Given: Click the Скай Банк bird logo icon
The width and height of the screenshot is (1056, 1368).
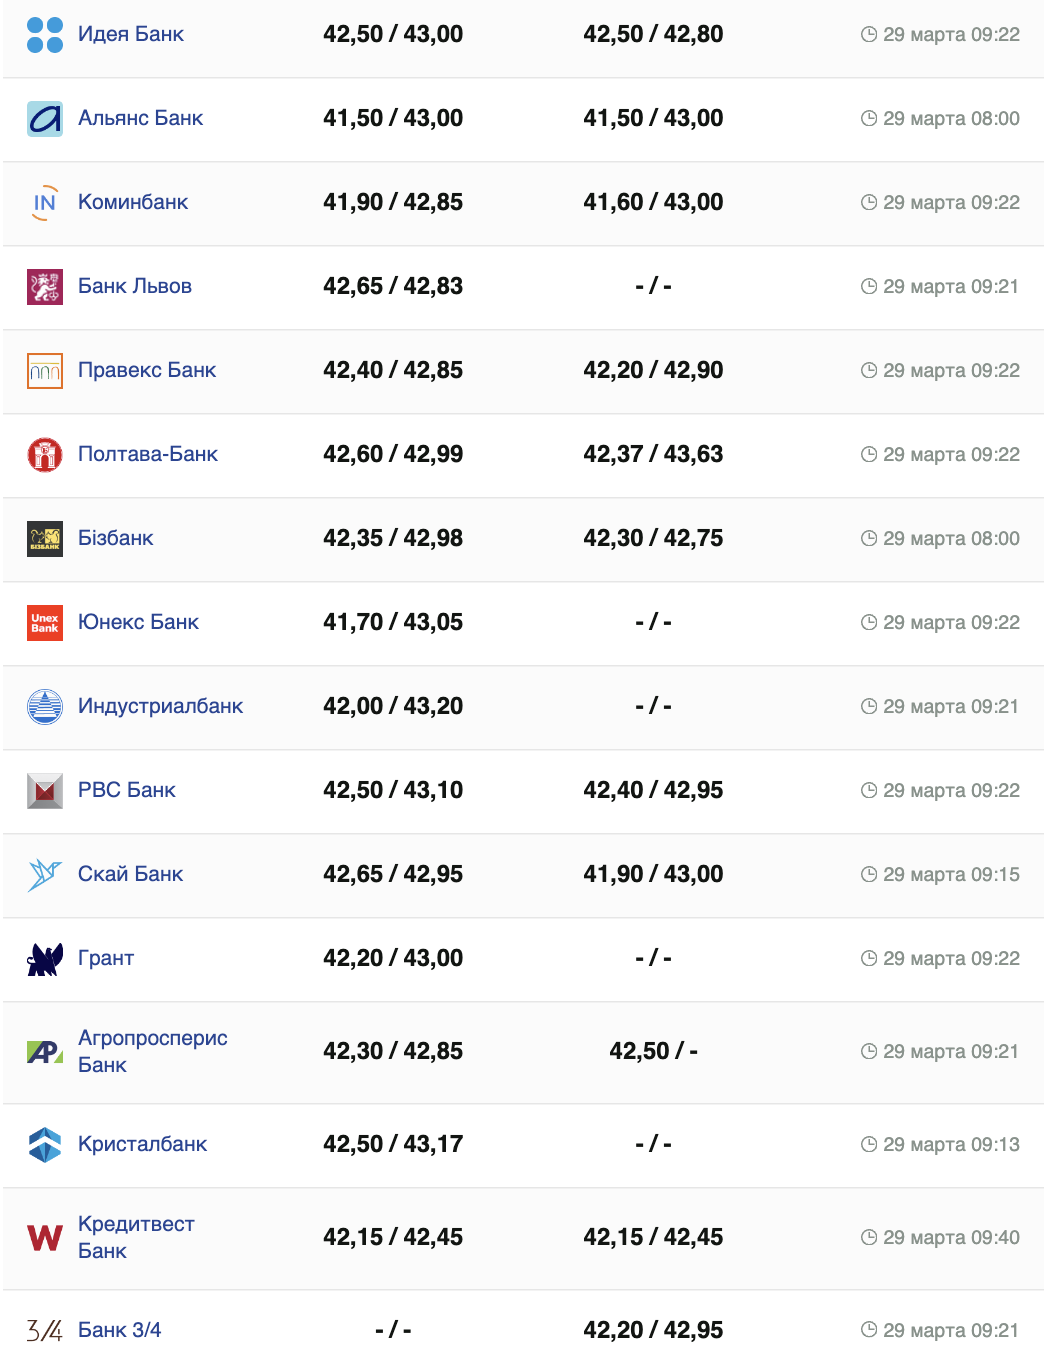Looking at the screenshot, I should tap(45, 875).
